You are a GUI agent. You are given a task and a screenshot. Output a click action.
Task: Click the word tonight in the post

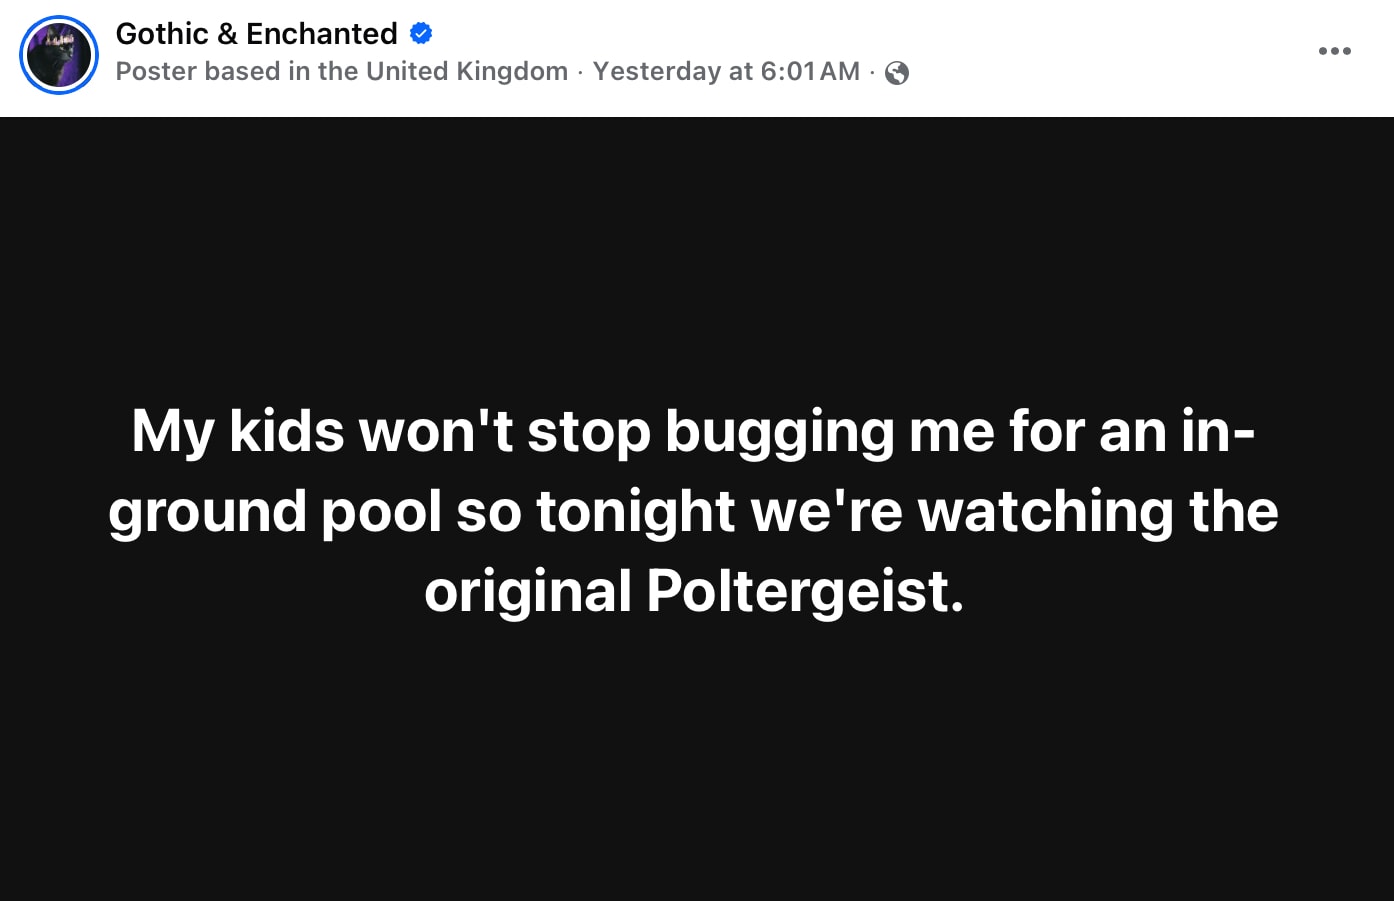(636, 512)
